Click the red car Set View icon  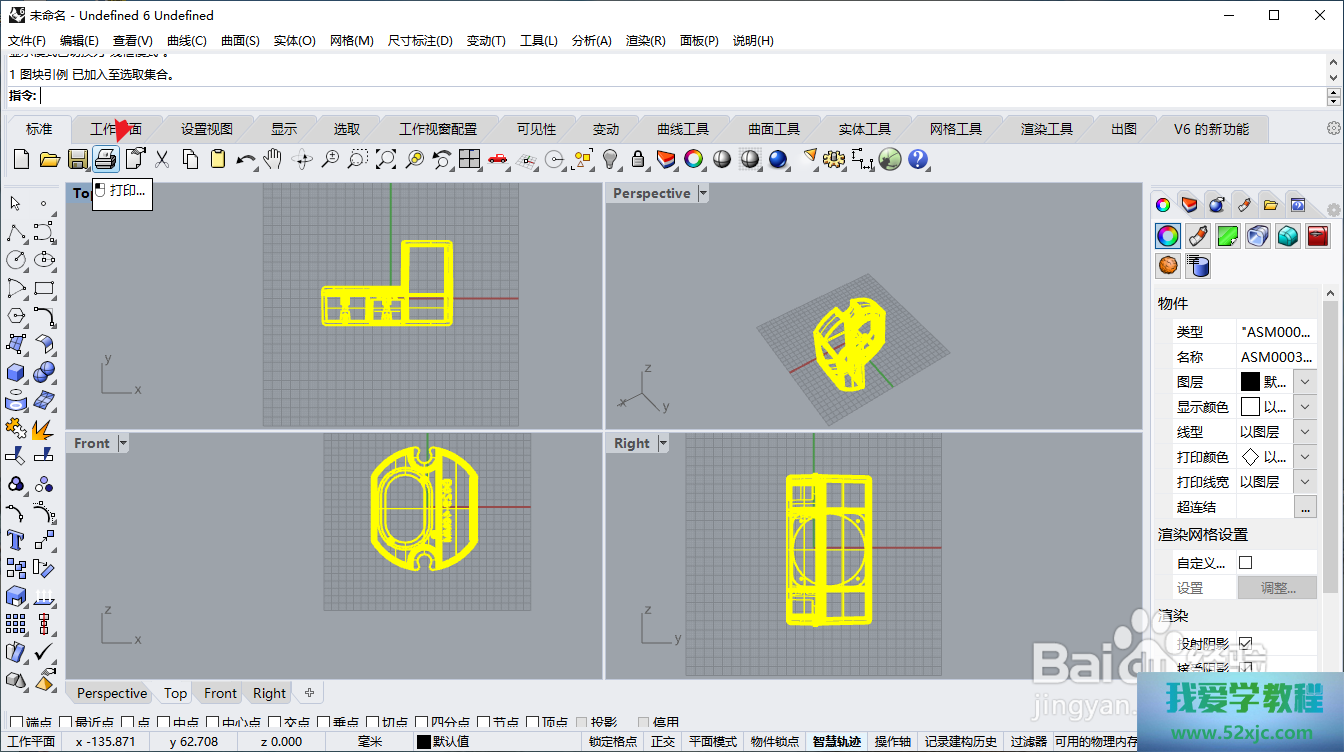[498, 159]
